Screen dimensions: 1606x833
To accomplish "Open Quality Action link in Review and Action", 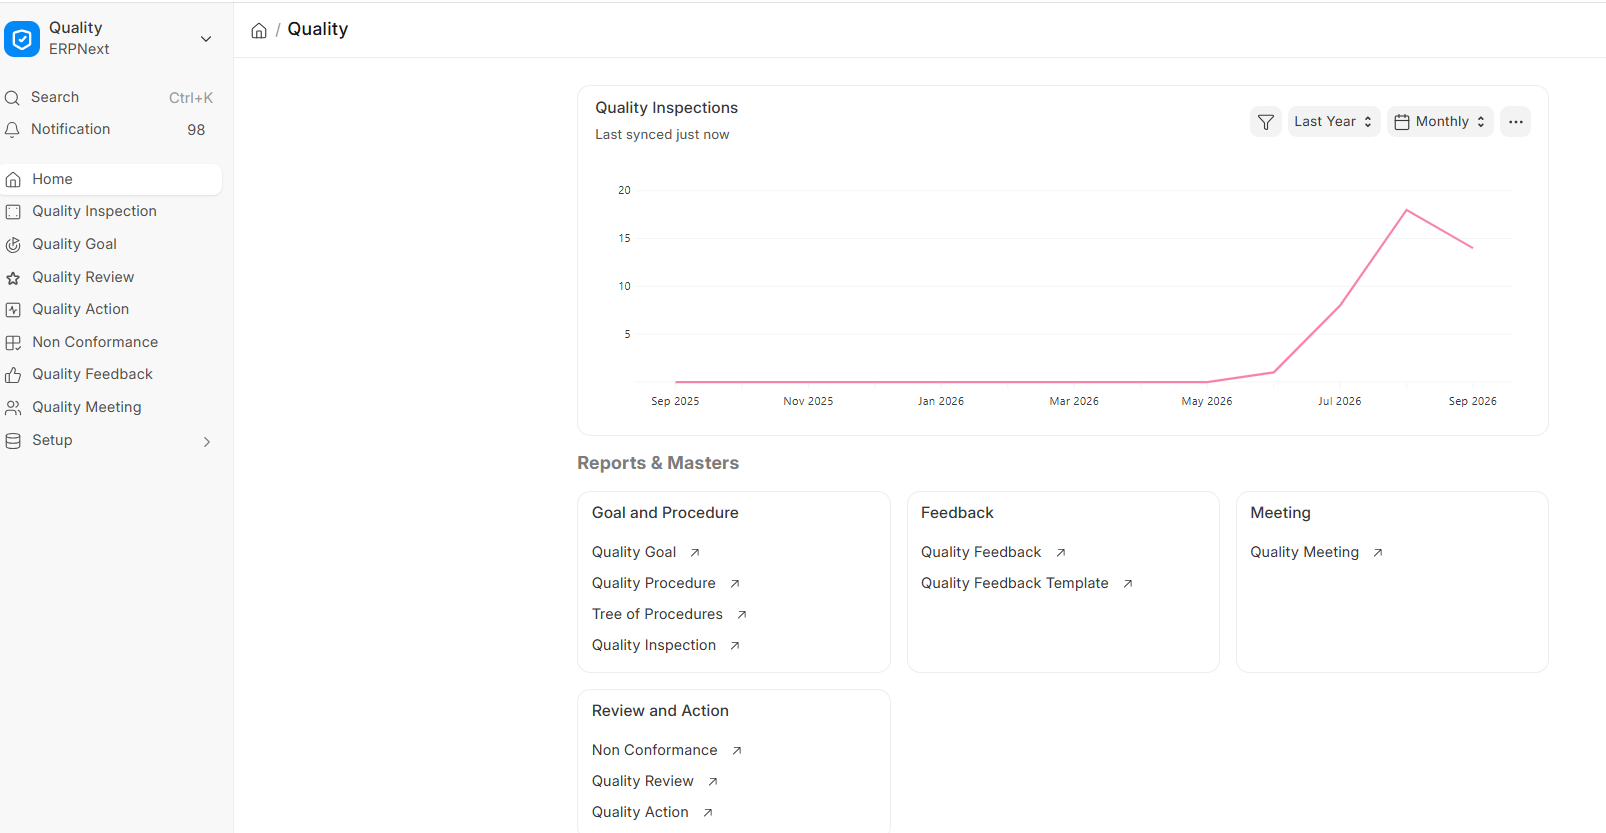I will [x=640, y=812].
